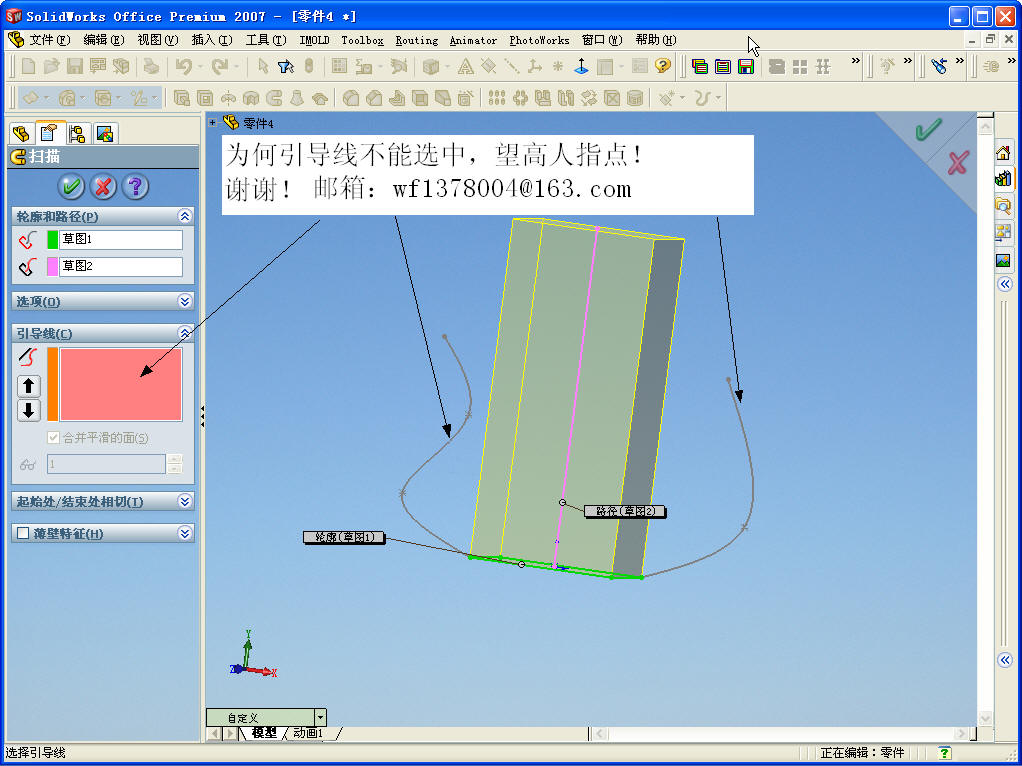Viewport: 1022px width, 766px height.
Task: Click the chamfer feature toolbar icon
Action: pyautogui.click(x=373, y=98)
